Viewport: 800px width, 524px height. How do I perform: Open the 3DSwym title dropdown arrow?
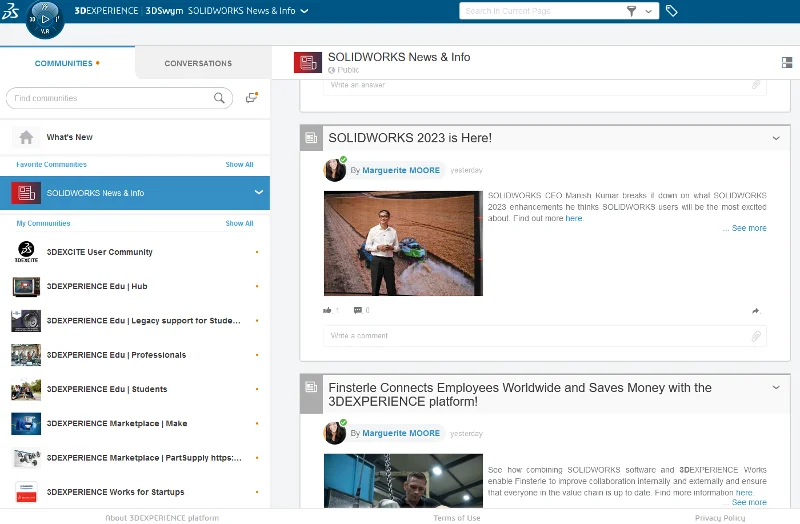pos(304,12)
